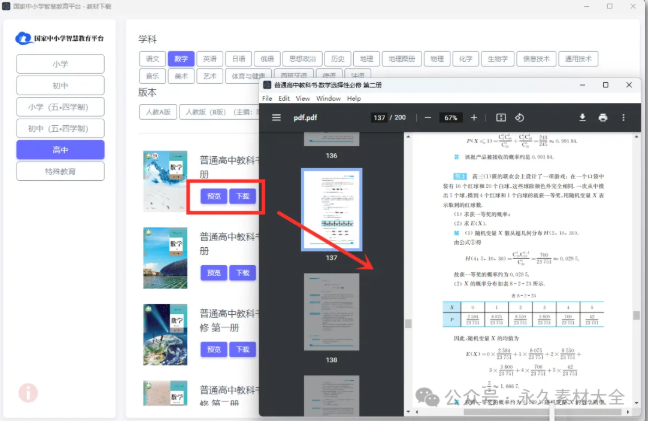Image resolution: width=648 pixels, height=421 pixels.
Task: Choose the 思想政治 subject tag
Action: pyautogui.click(x=303, y=59)
